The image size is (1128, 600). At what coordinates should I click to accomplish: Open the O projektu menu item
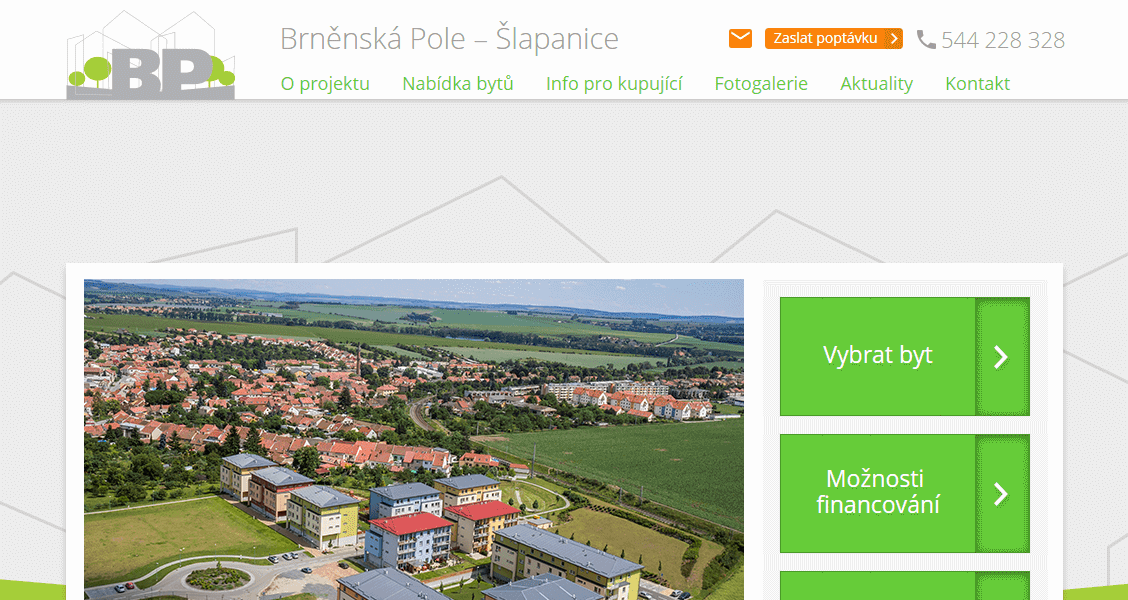coord(325,84)
